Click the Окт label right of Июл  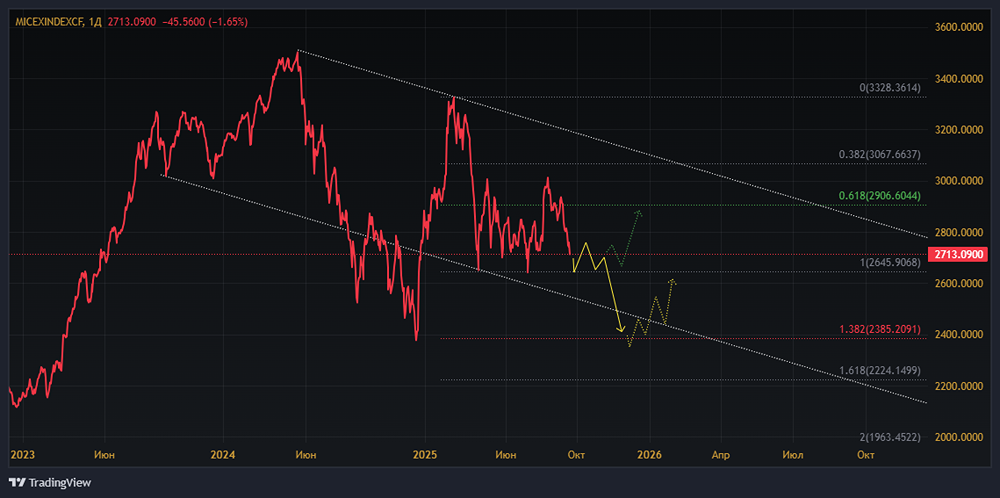pyautogui.click(x=865, y=455)
